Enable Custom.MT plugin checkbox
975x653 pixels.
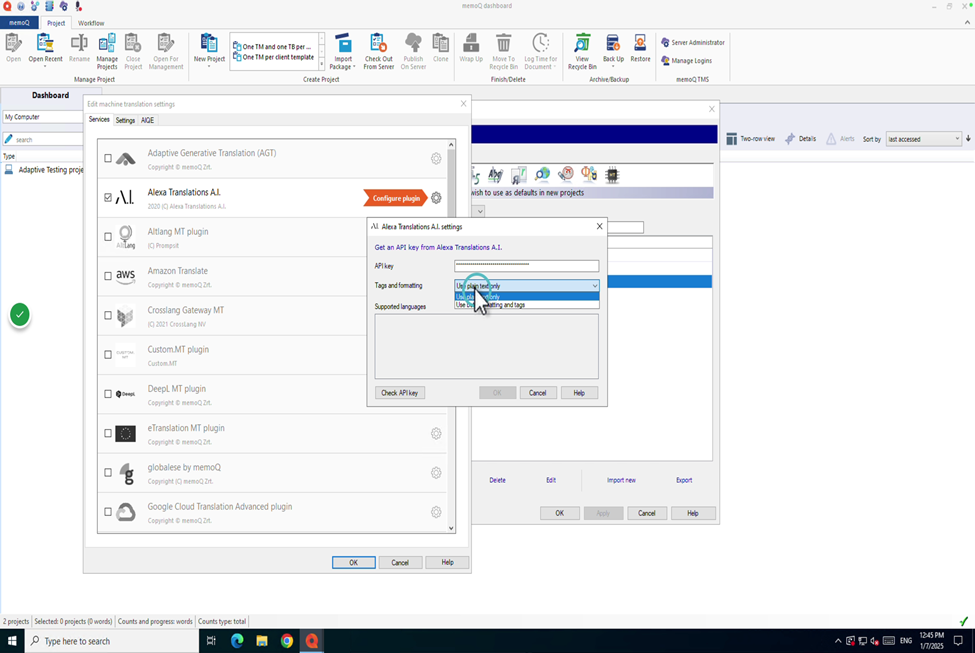point(108,354)
